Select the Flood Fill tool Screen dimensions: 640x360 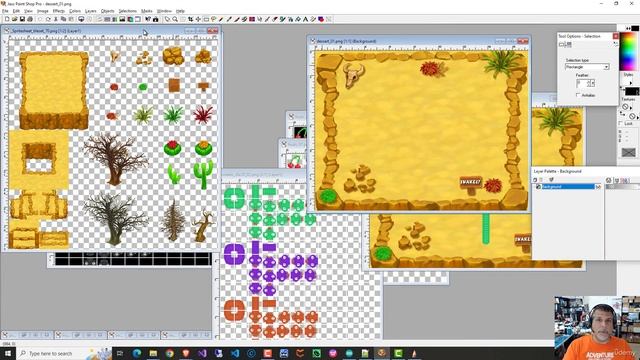tap(298, 19)
